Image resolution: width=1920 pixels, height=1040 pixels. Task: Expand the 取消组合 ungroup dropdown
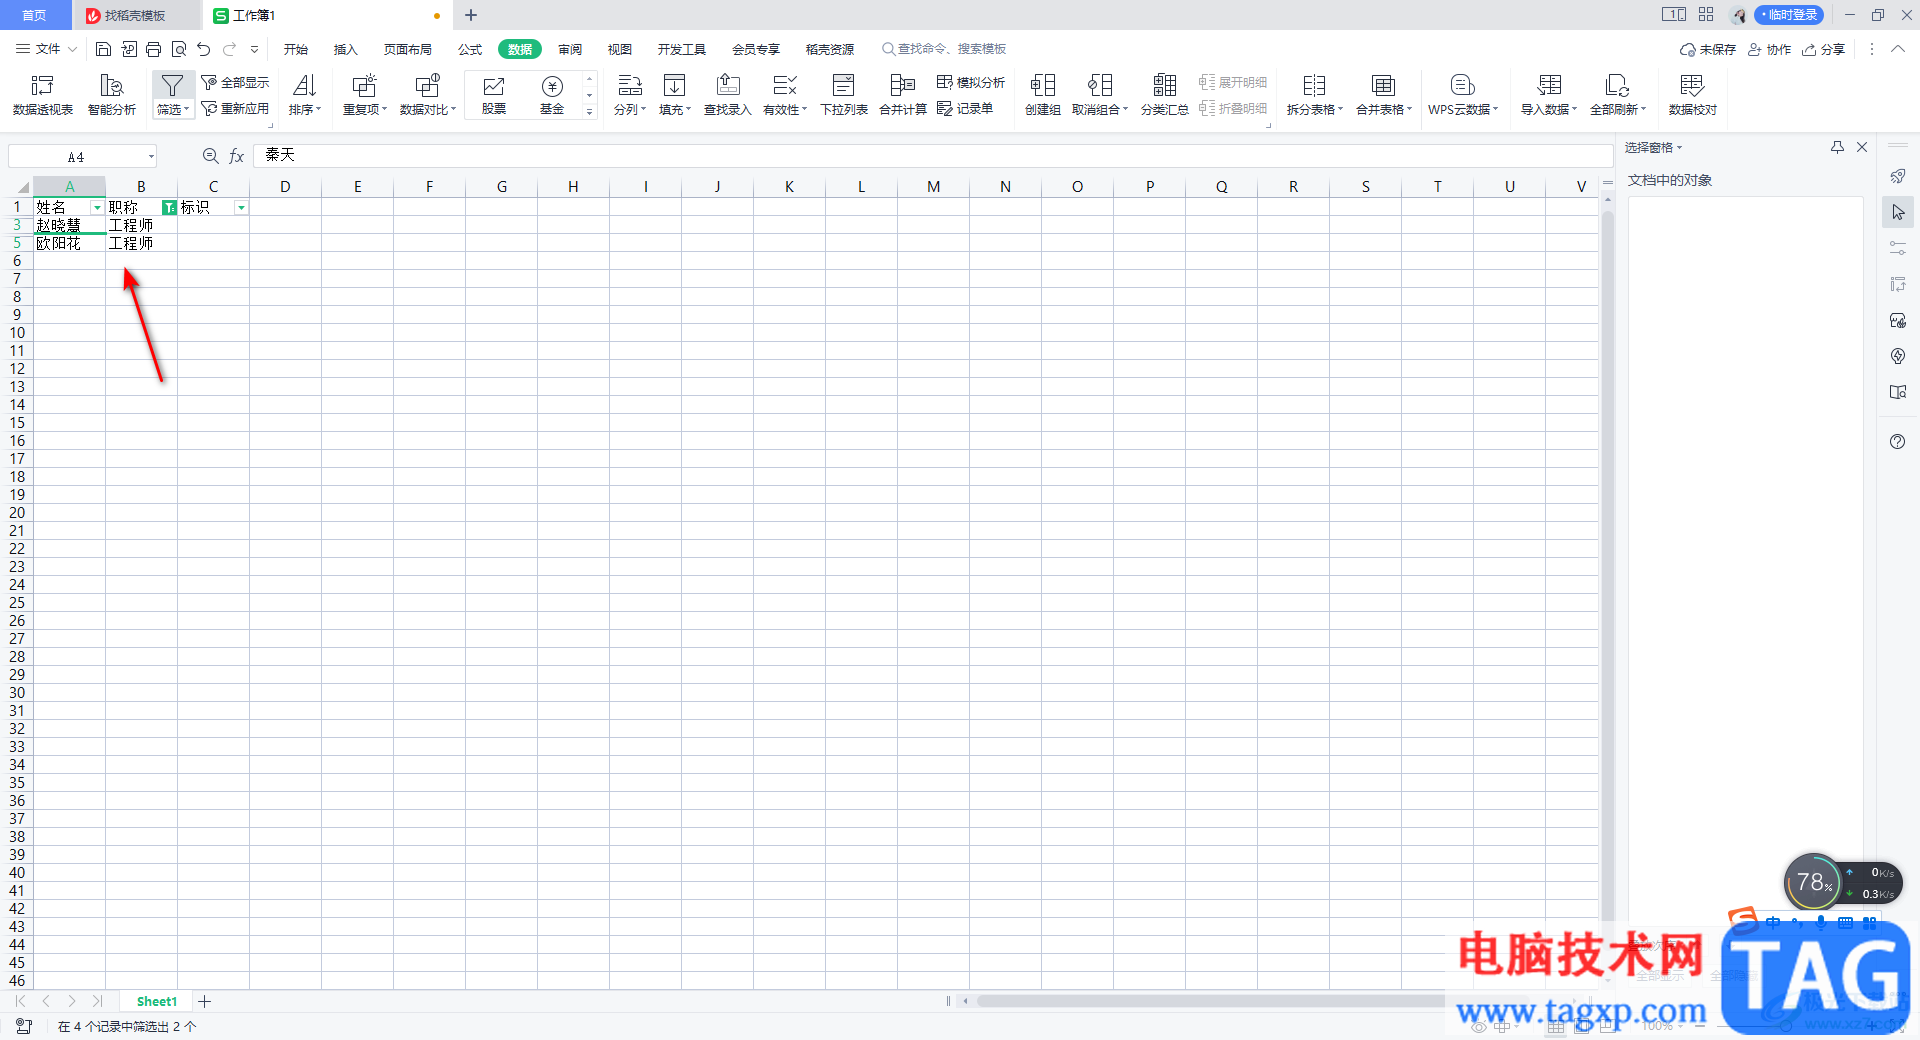[x=1100, y=95]
